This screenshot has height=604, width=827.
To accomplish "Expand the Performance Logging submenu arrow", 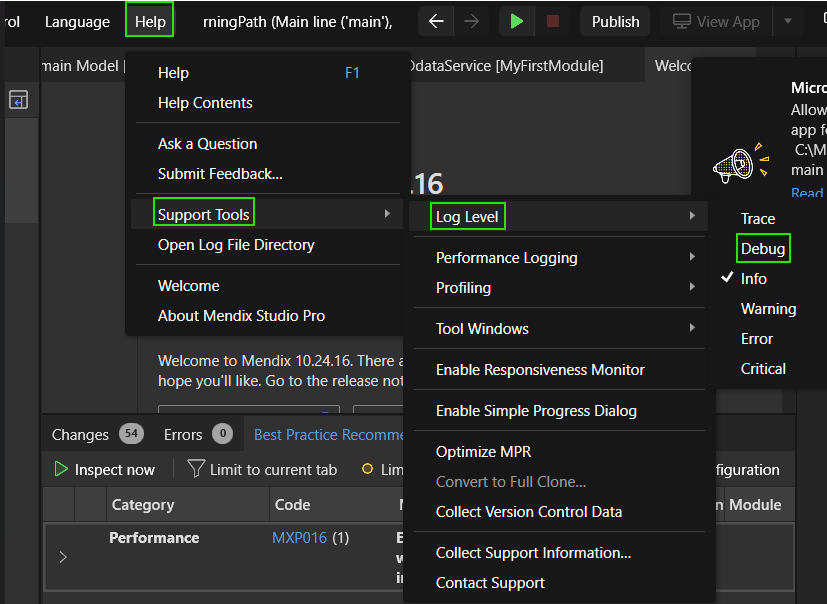I will 692,257.
